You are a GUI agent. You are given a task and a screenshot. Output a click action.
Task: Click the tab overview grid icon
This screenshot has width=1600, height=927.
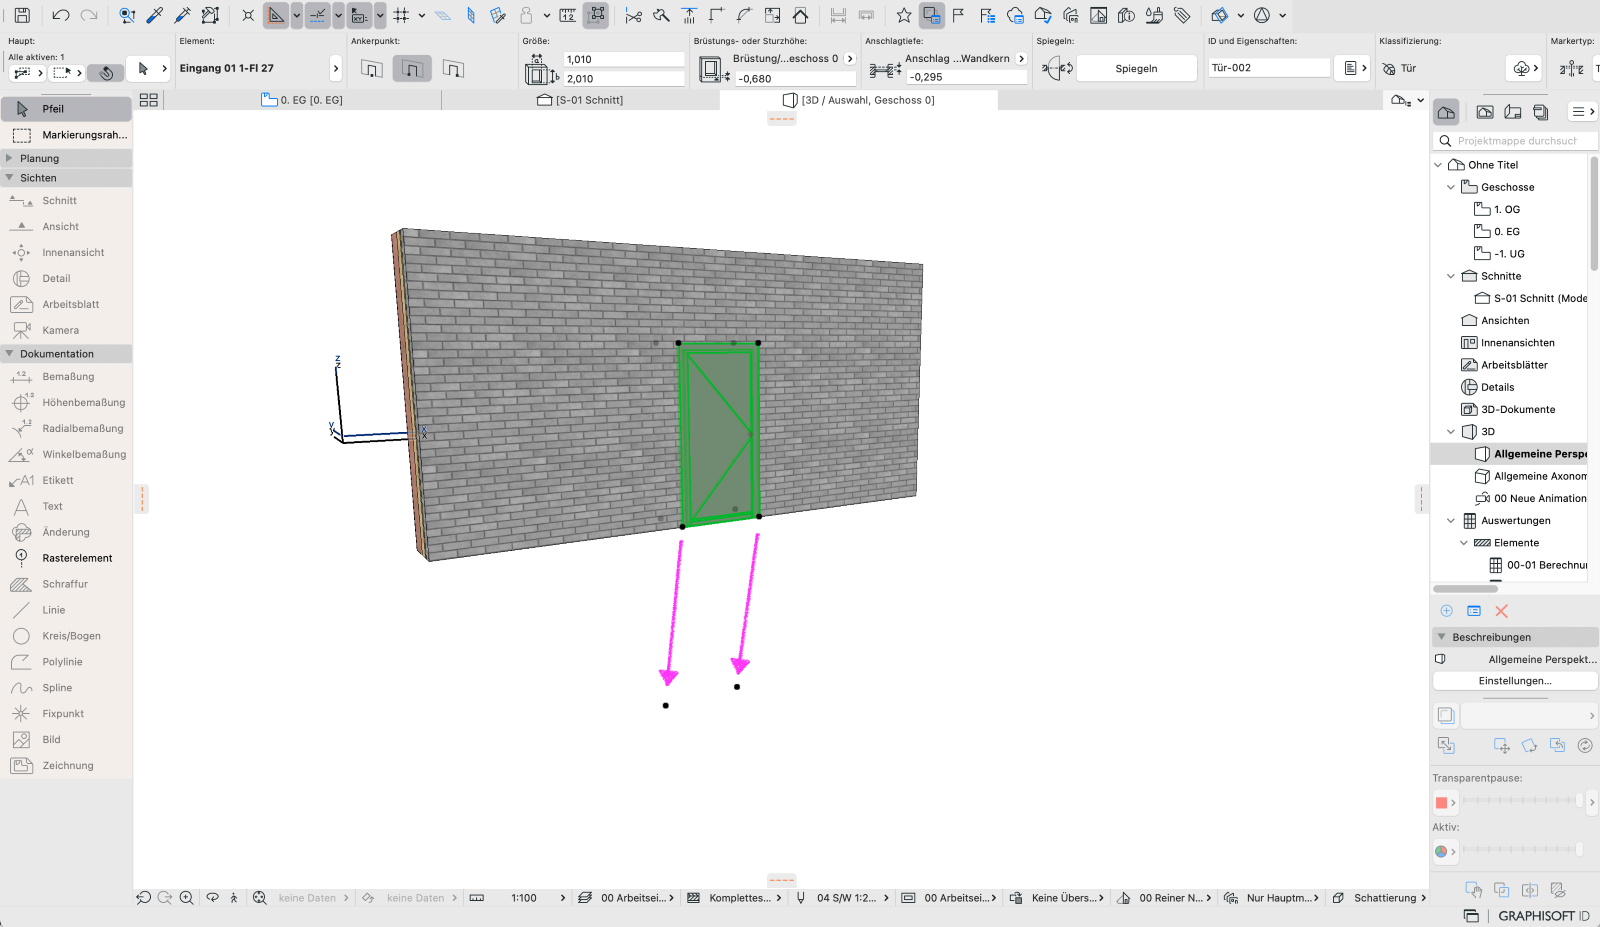[x=149, y=100]
